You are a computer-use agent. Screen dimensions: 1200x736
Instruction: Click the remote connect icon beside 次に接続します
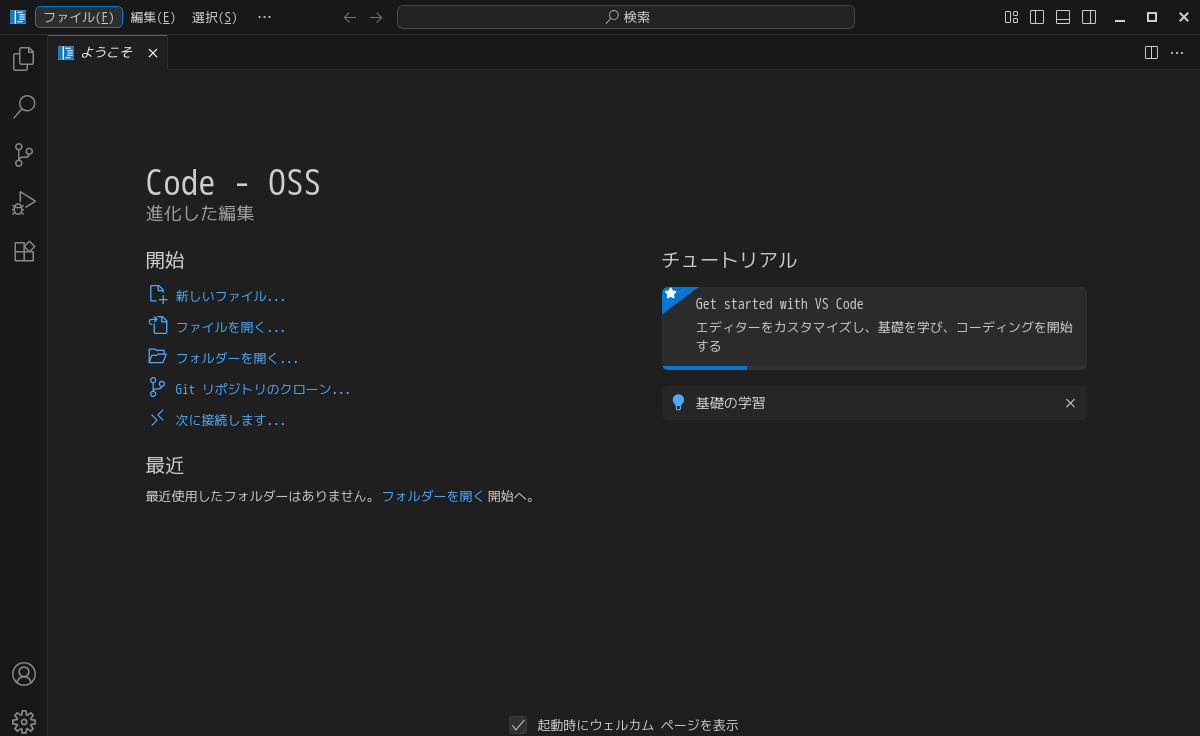pos(158,418)
